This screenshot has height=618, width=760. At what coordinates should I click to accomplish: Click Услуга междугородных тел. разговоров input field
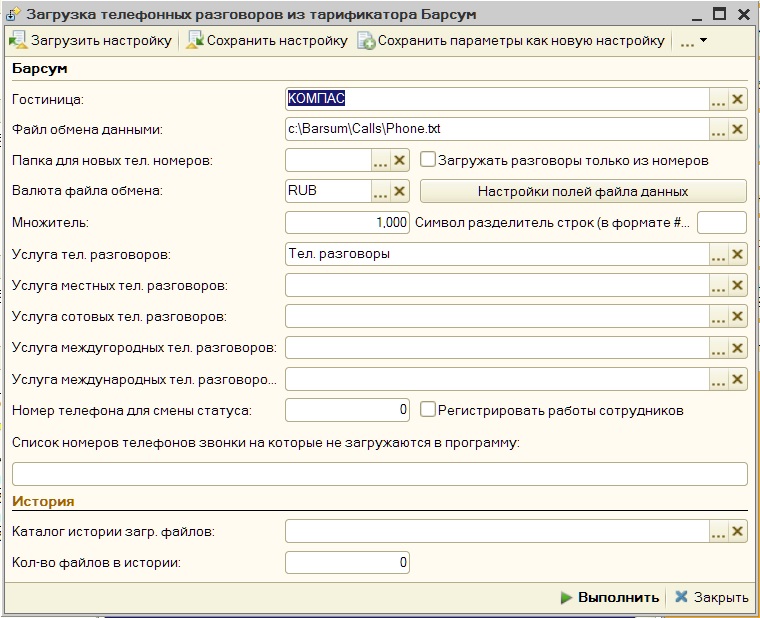497,348
